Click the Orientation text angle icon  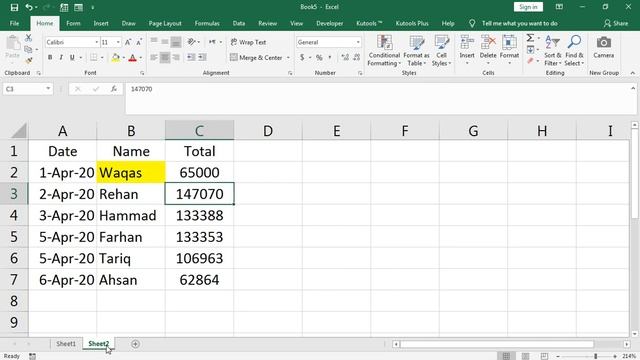(x=191, y=42)
